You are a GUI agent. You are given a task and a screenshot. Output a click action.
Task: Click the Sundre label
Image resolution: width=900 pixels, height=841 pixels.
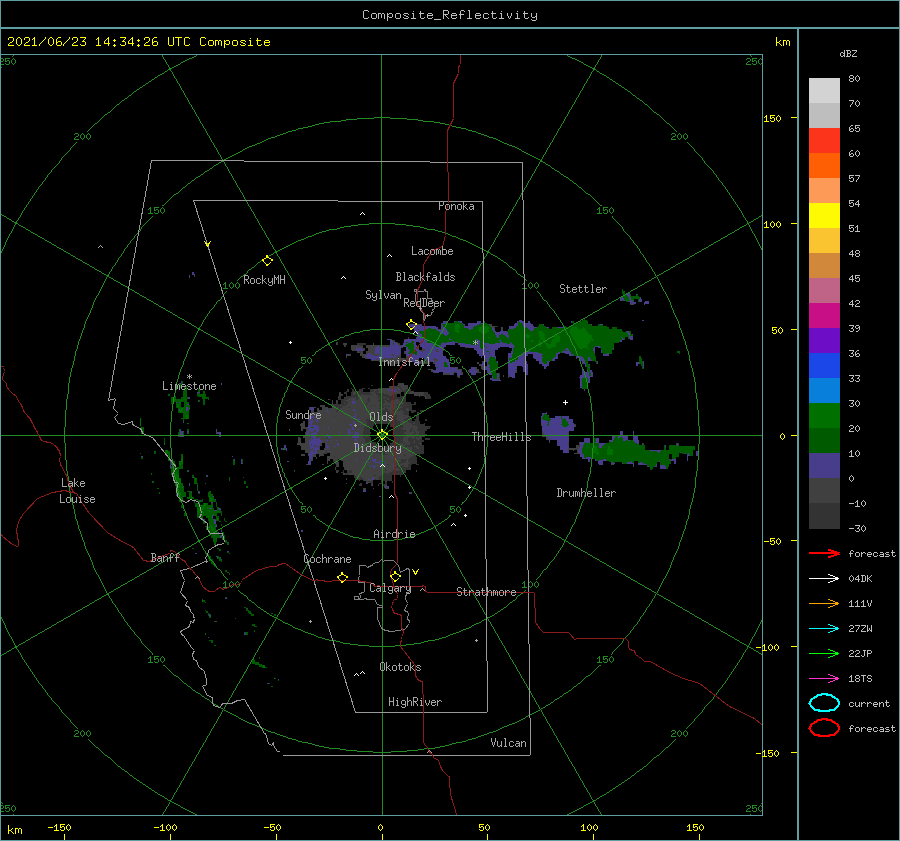coord(303,414)
